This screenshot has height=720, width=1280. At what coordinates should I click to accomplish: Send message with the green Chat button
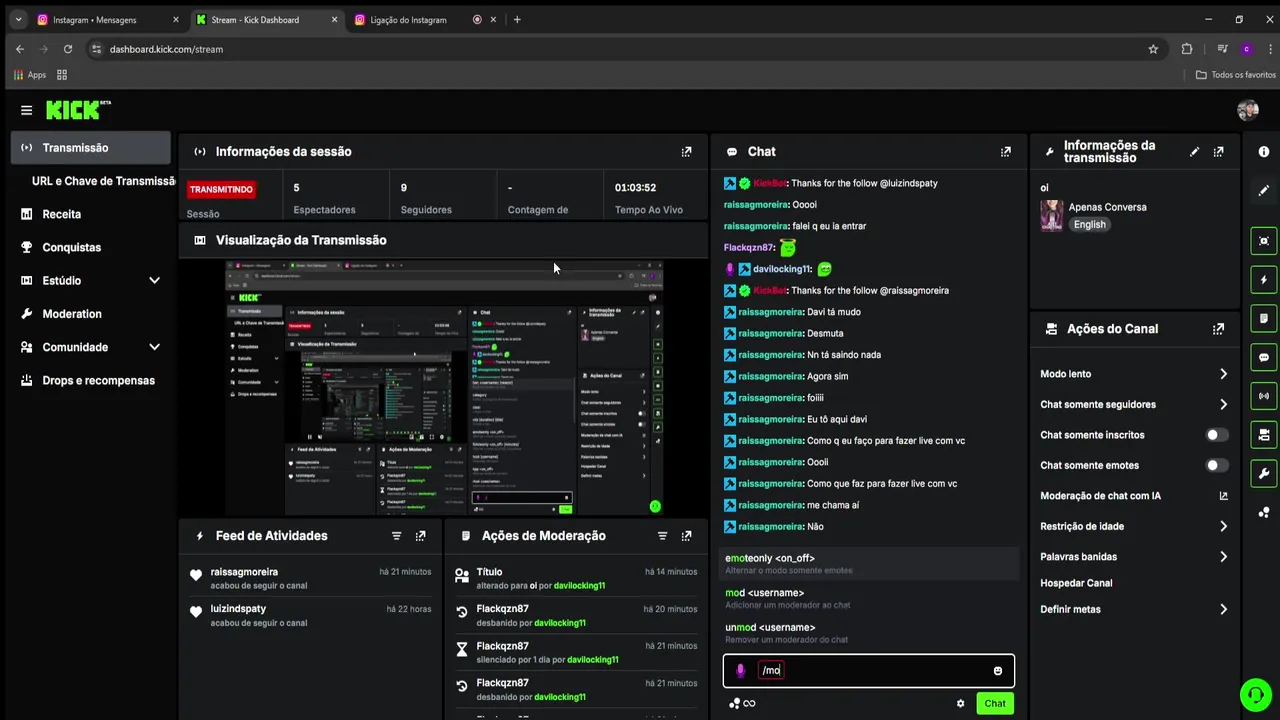(995, 704)
